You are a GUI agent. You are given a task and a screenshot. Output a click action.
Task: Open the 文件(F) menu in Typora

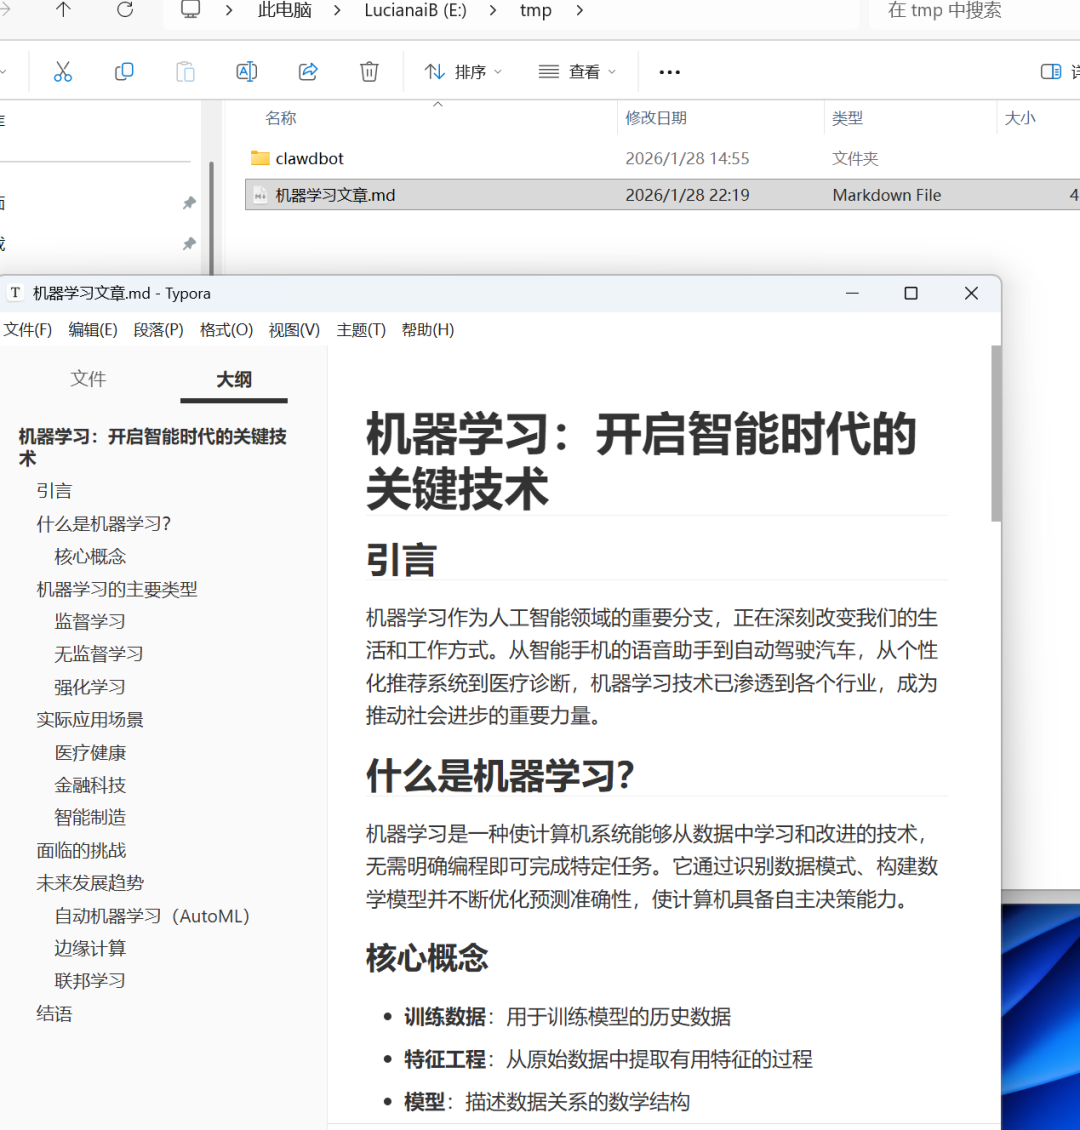pyautogui.click(x=27, y=330)
